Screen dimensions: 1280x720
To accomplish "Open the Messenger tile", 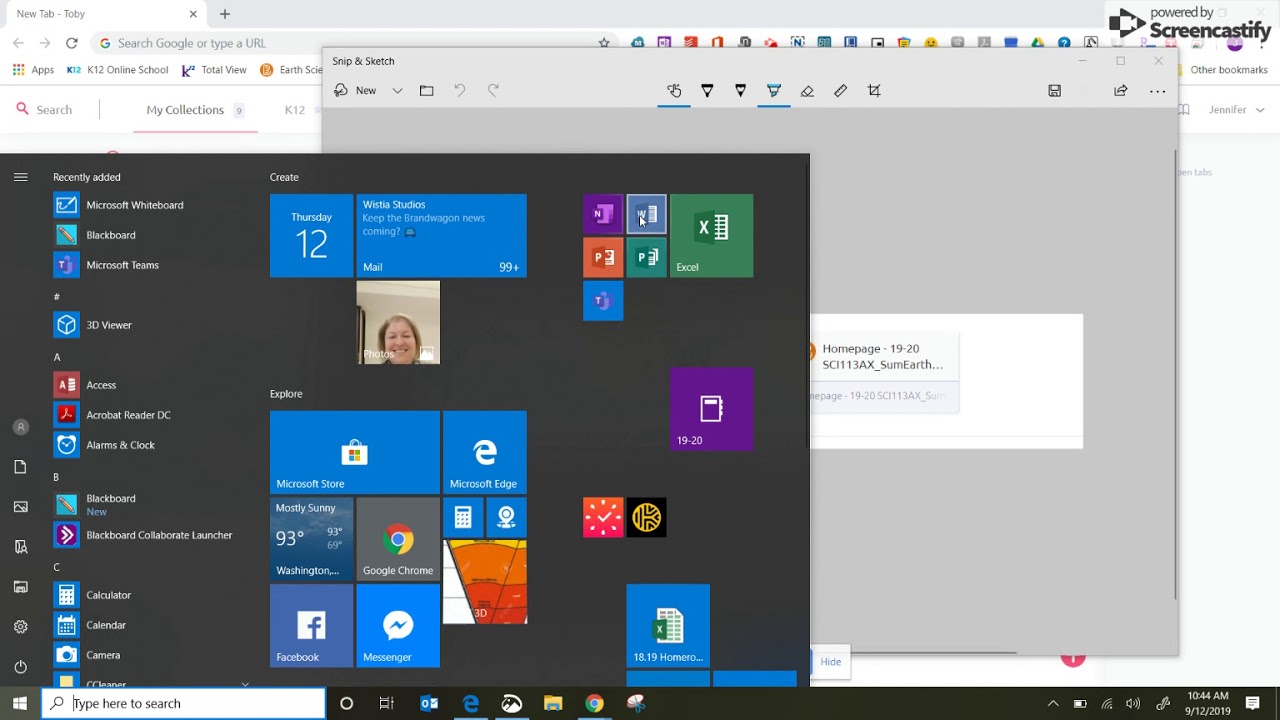I will 398,626.
